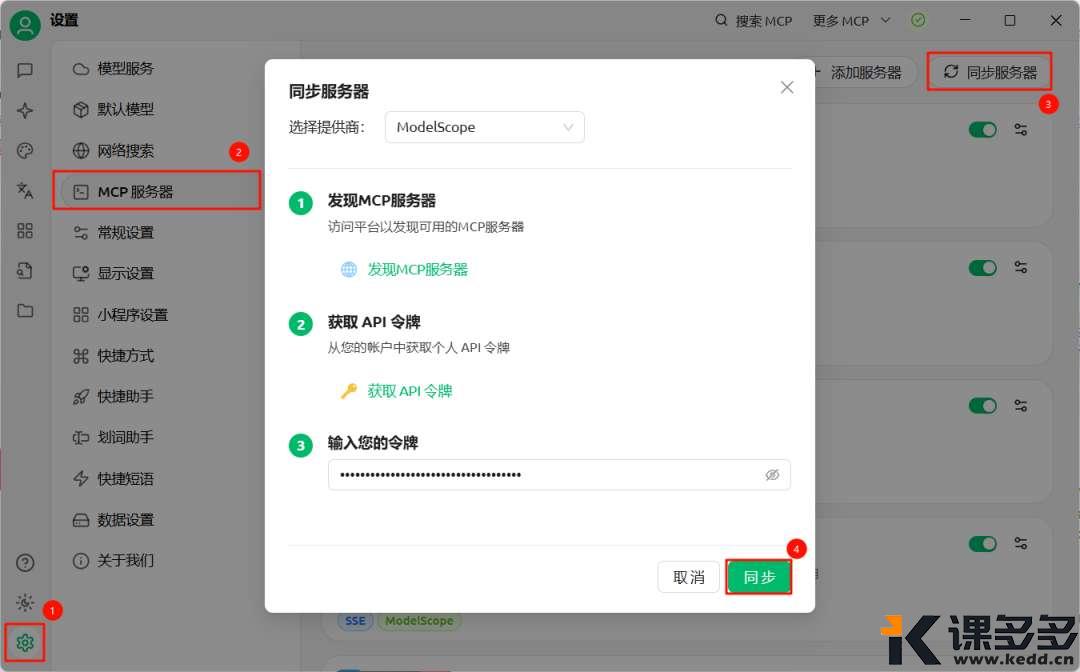Open the knowledge base sidebar icon
Screen dimensions: 1080x672
[25, 271]
